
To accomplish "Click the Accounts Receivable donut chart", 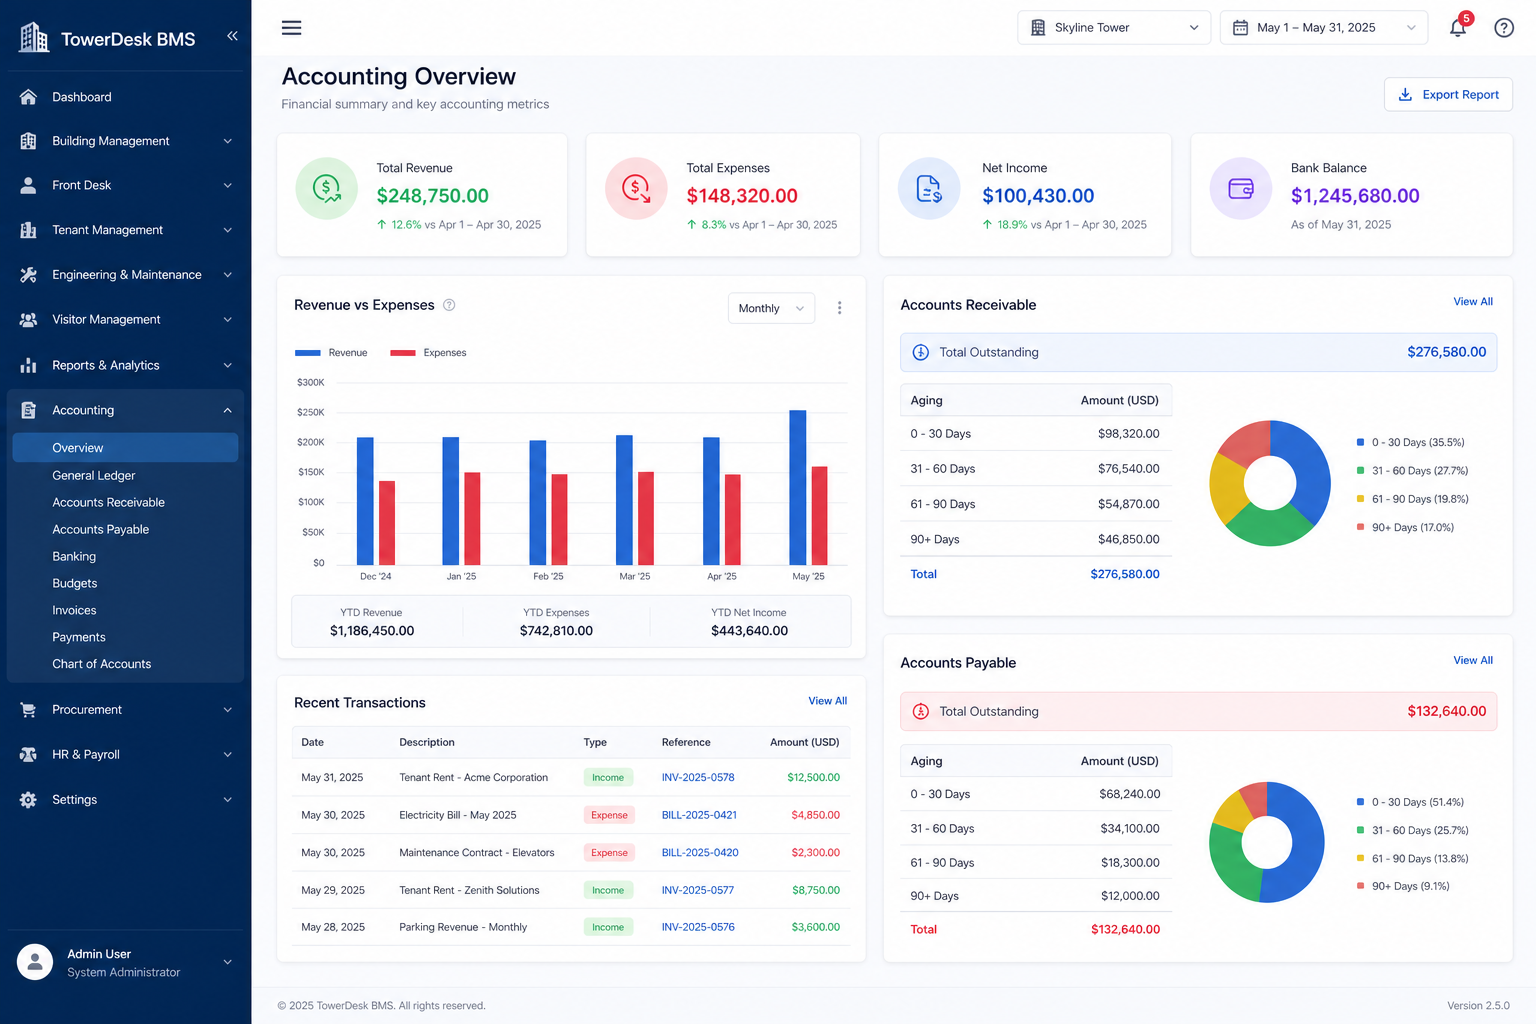I will pyautogui.click(x=1270, y=483).
